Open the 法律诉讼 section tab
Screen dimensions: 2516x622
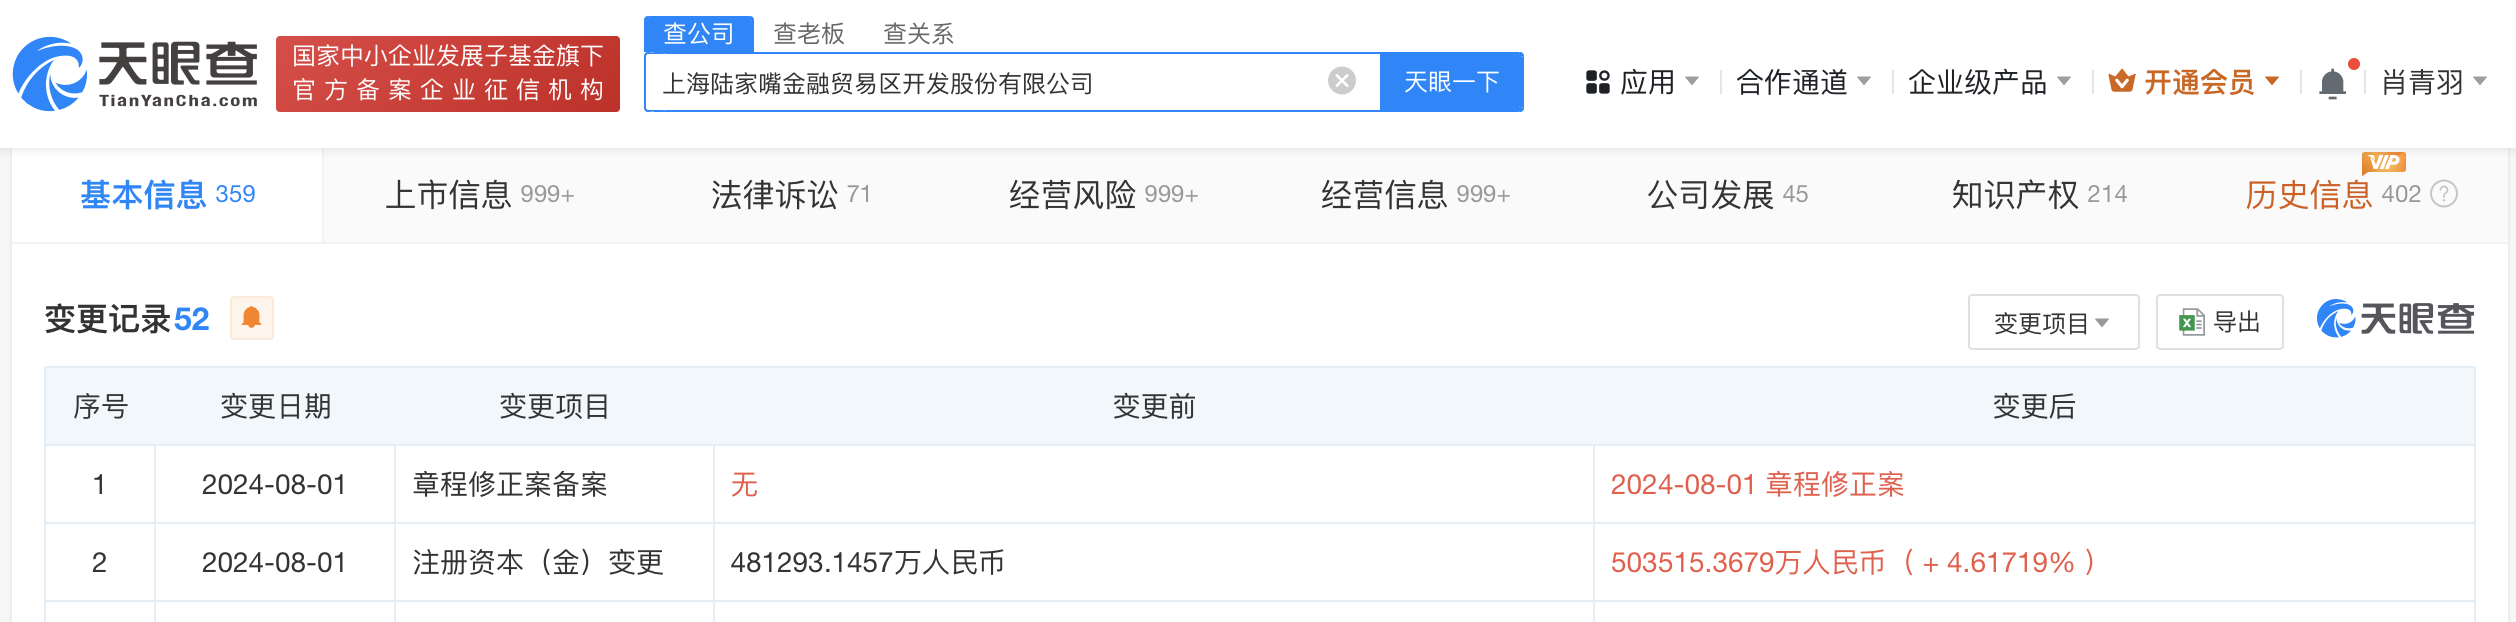[791, 194]
